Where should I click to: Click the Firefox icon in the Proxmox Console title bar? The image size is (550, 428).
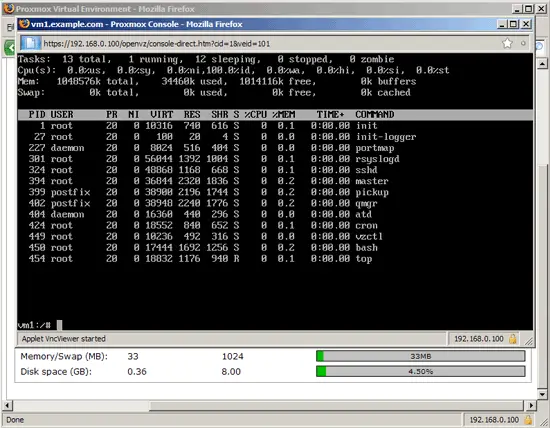[x=24, y=24]
